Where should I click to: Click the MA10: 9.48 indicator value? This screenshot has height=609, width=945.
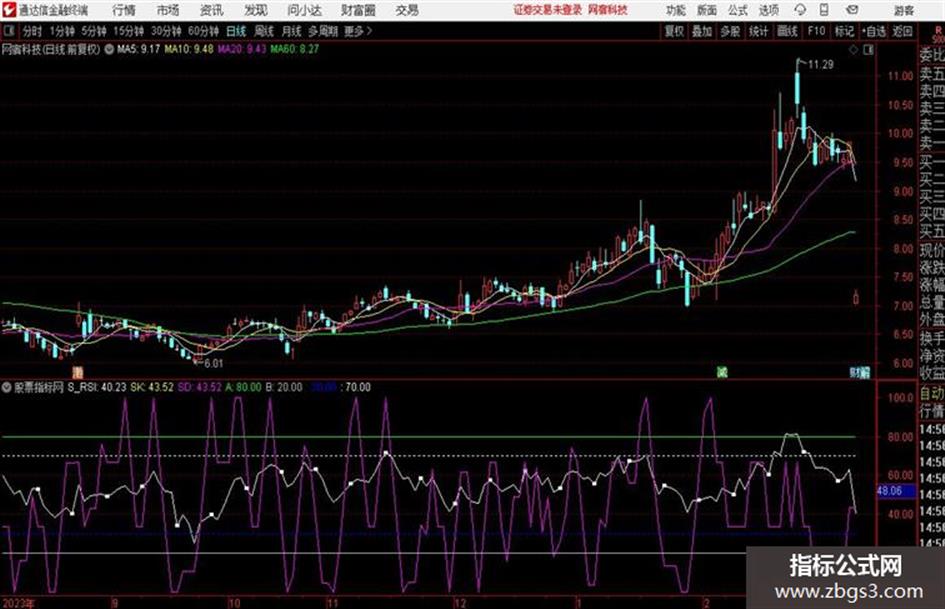click(189, 49)
